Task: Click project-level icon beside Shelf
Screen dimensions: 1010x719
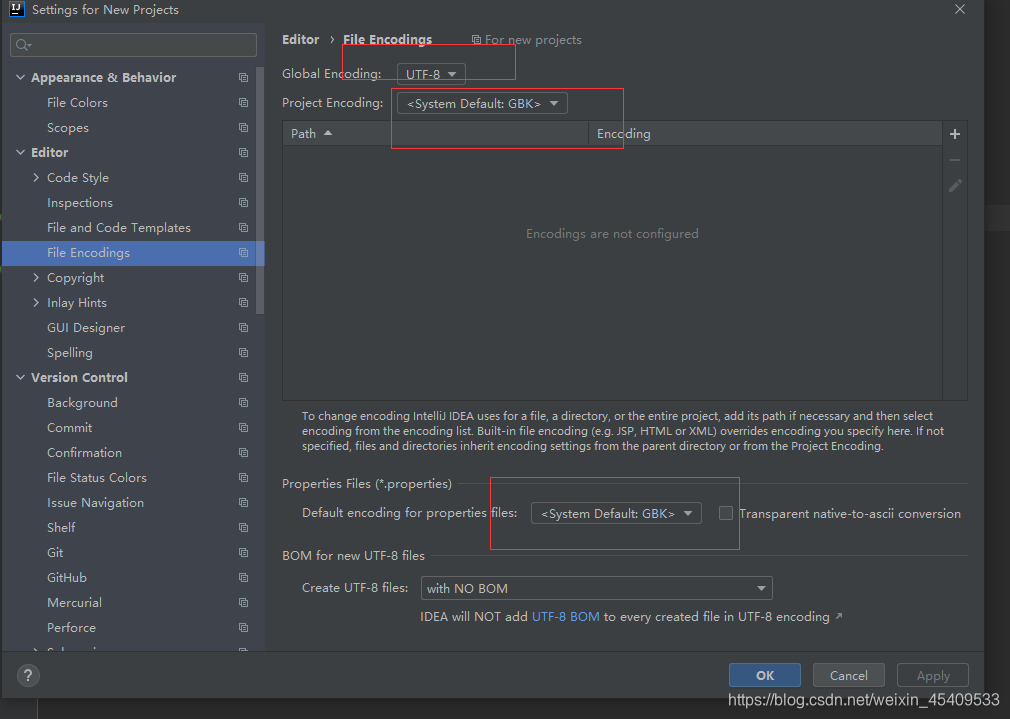Action: pyautogui.click(x=243, y=528)
